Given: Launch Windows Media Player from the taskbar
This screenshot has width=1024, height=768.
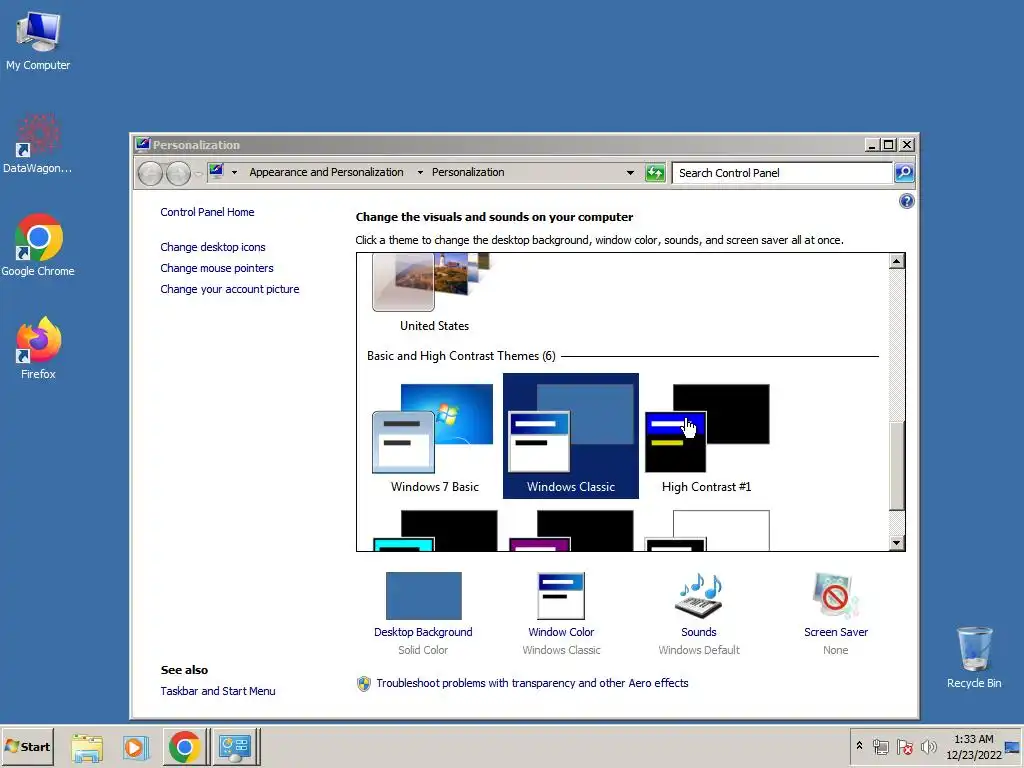Looking at the screenshot, I should click(136, 747).
